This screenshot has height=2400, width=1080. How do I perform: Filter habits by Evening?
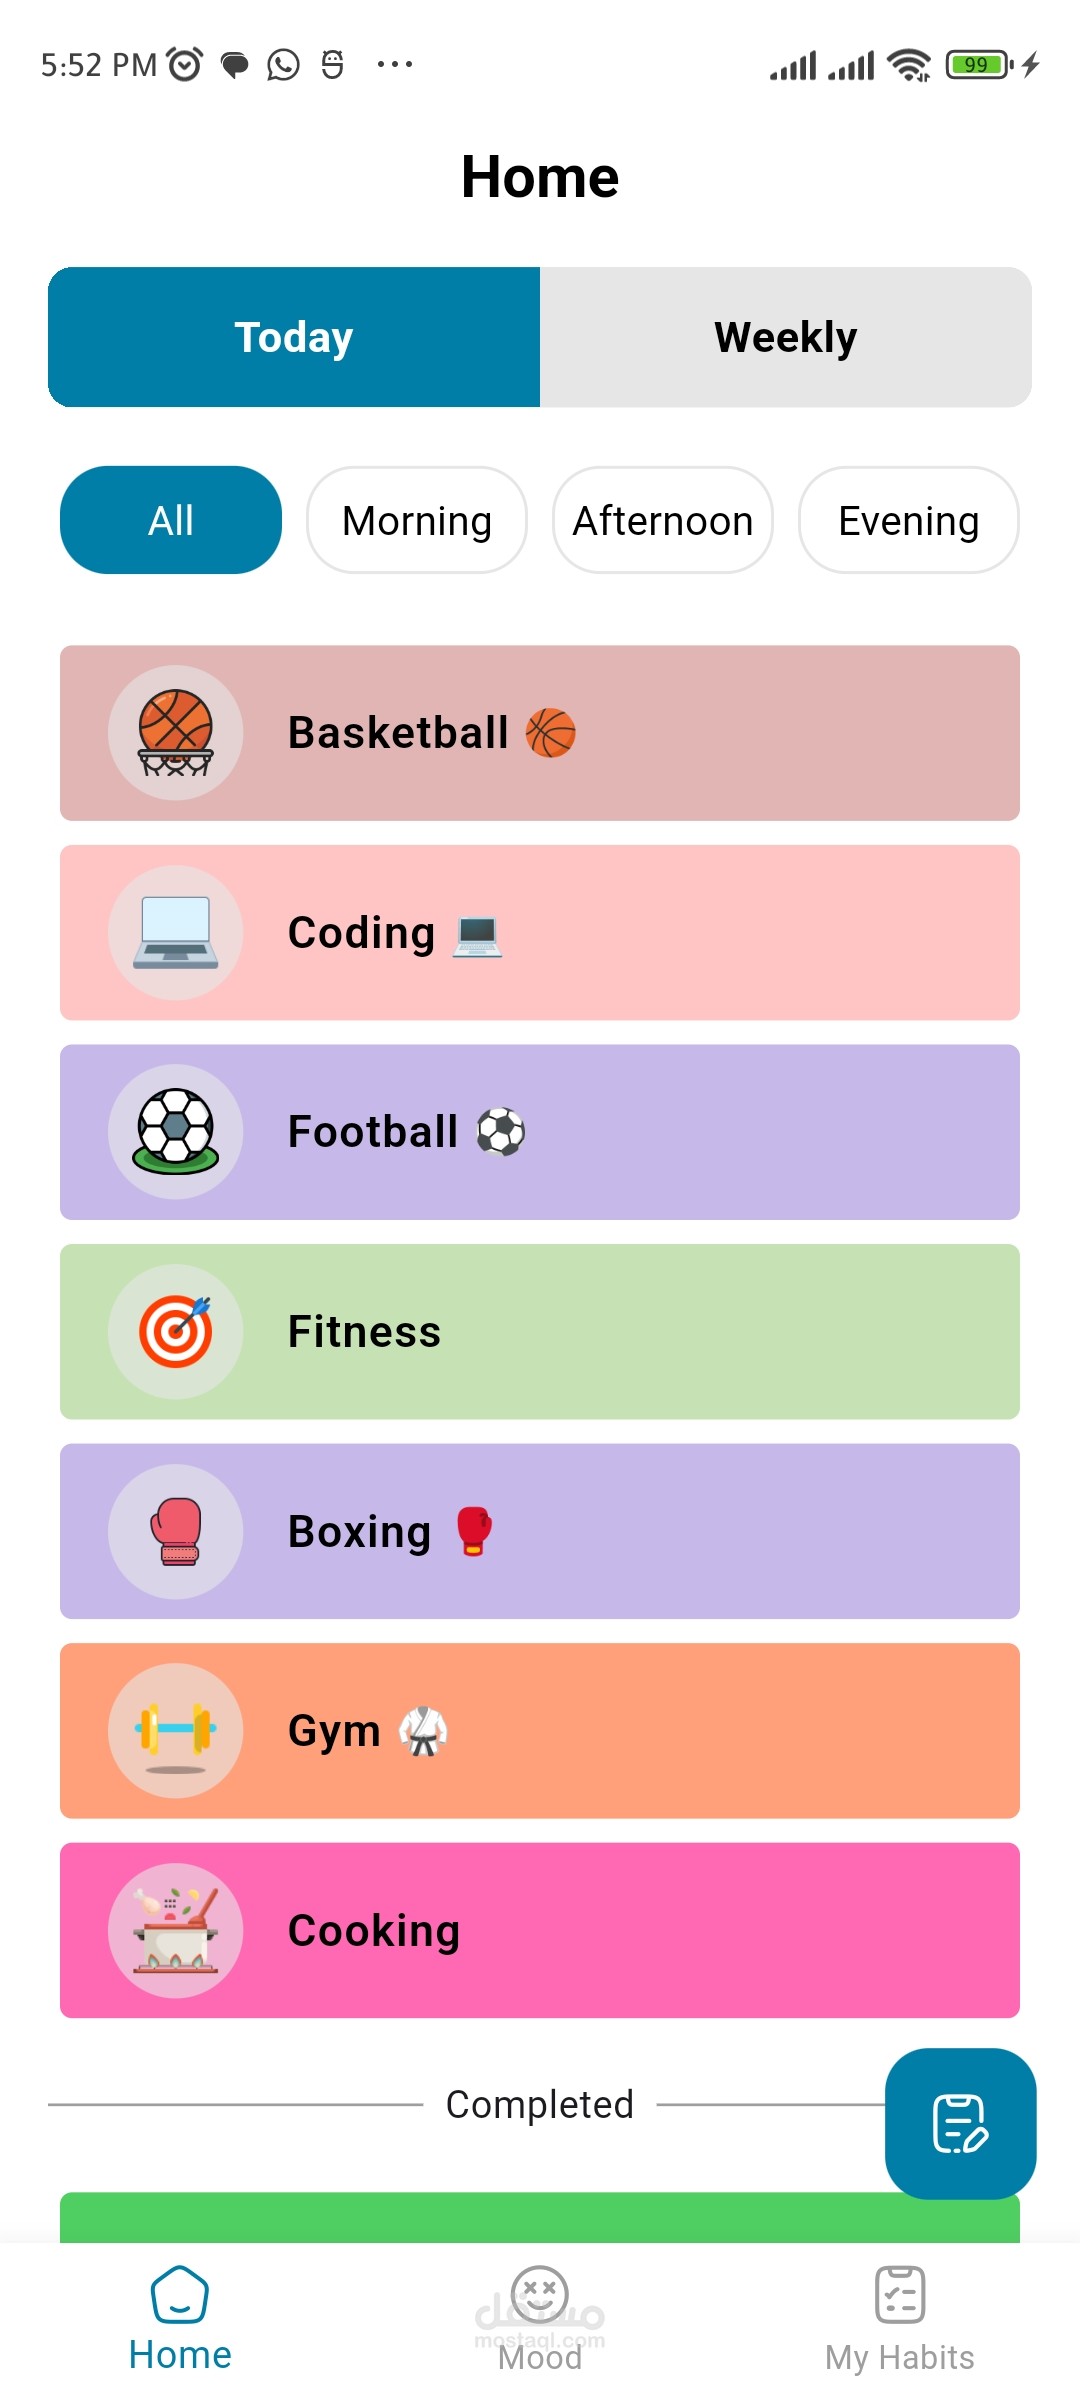(908, 520)
